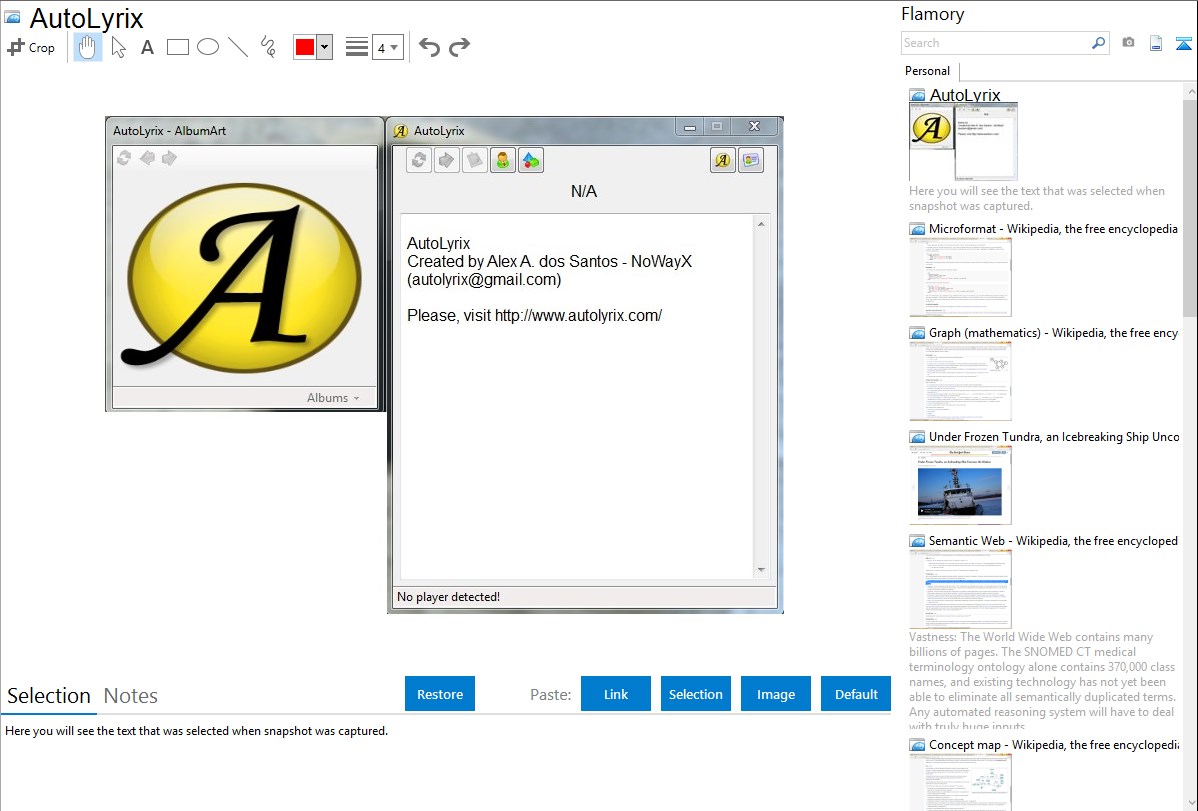Open the Semantic Web snapshot title
Image resolution: width=1198 pixels, height=811 pixels.
coord(1053,540)
